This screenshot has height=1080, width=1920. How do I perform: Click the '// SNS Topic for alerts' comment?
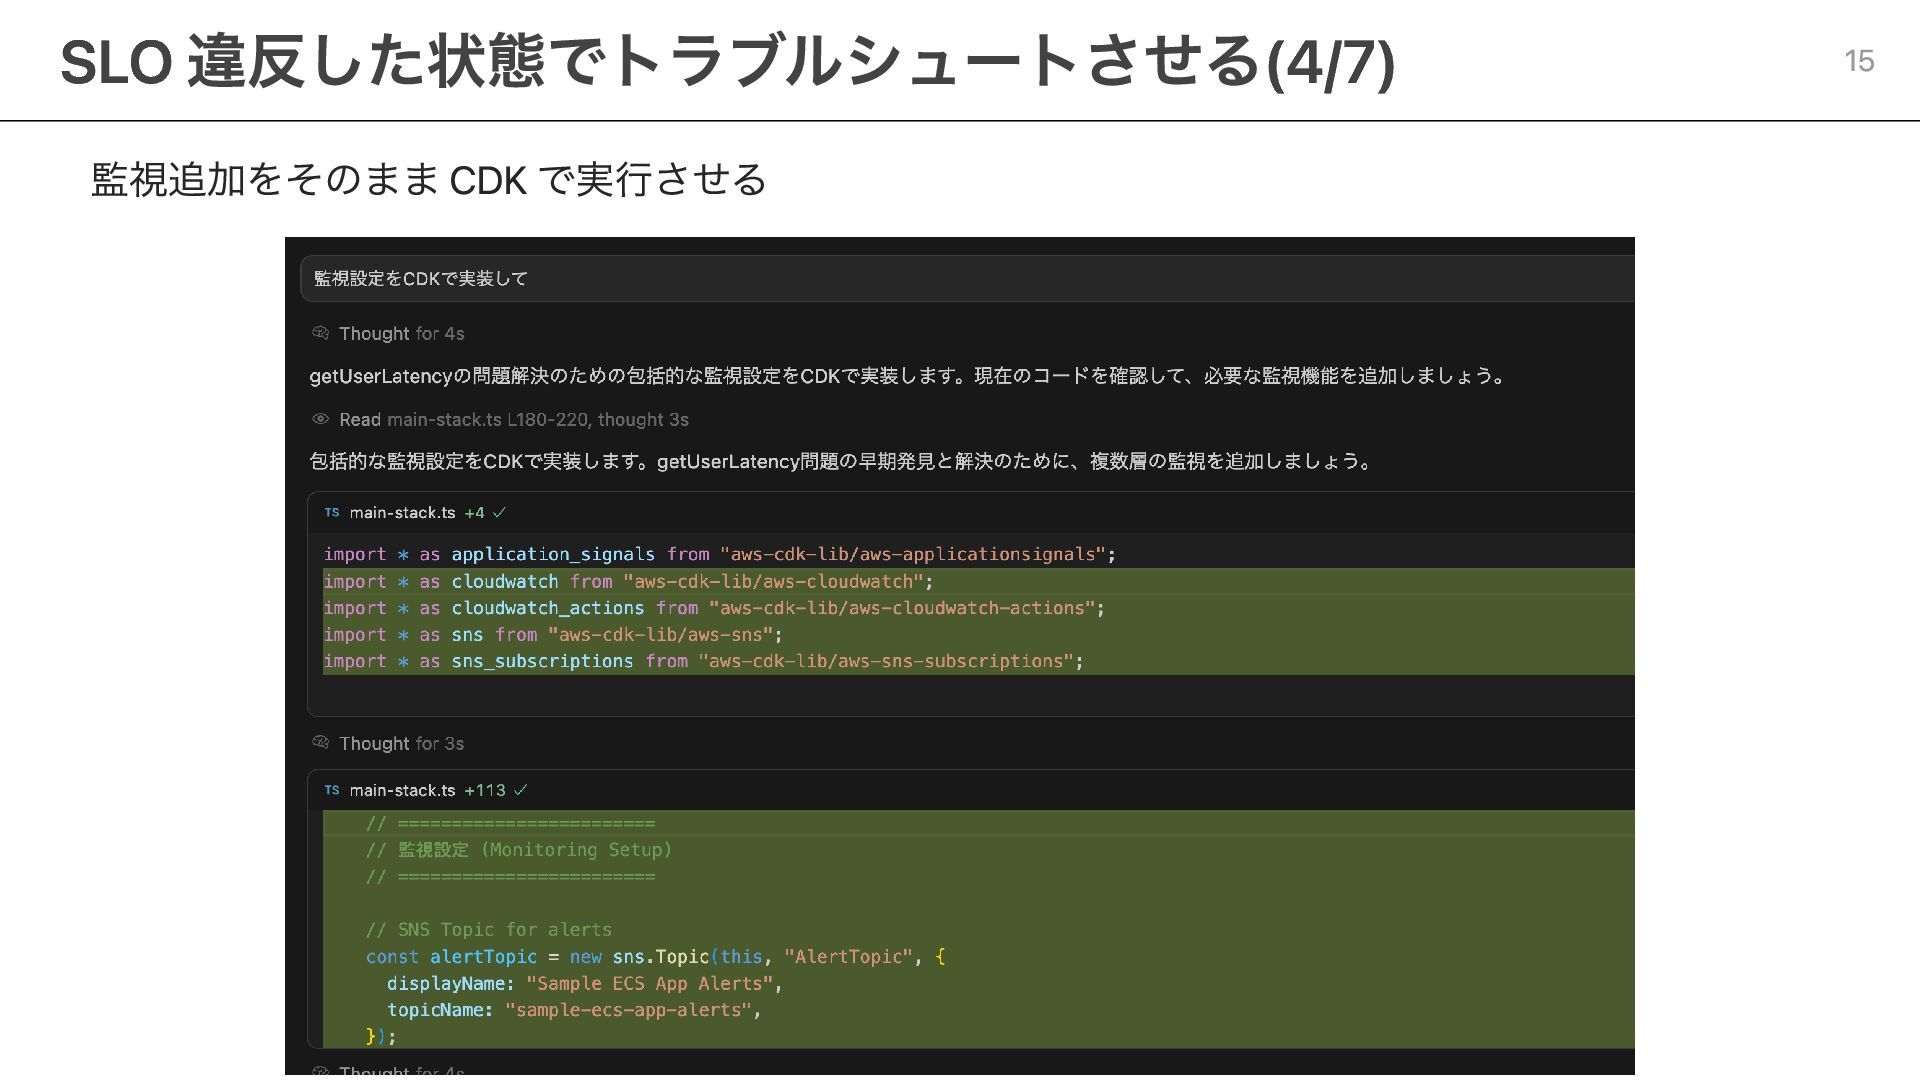click(489, 930)
